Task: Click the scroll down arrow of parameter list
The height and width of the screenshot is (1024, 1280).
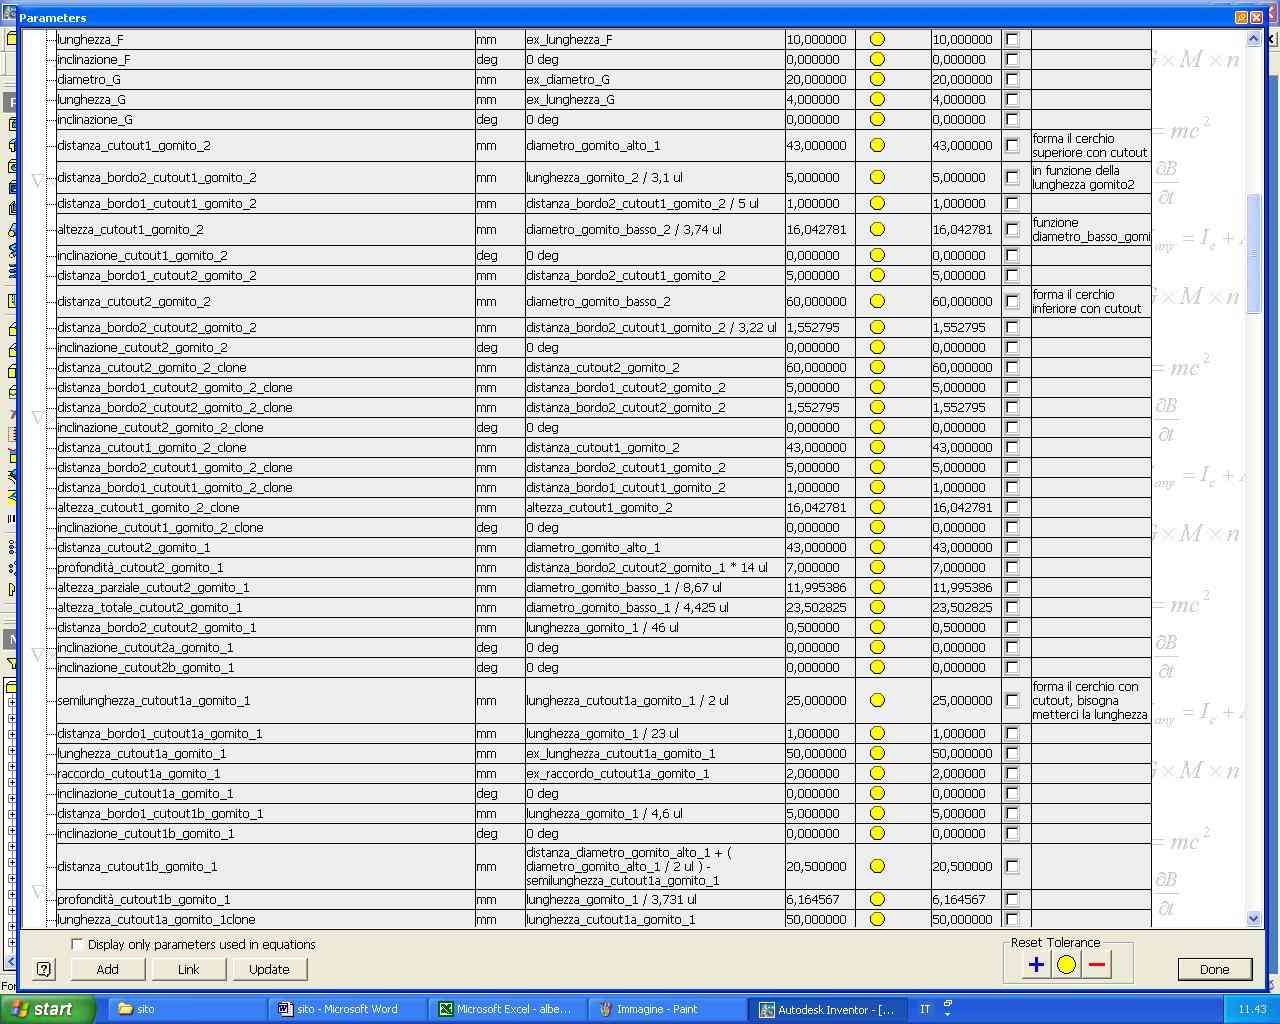Action: [x=1254, y=918]
